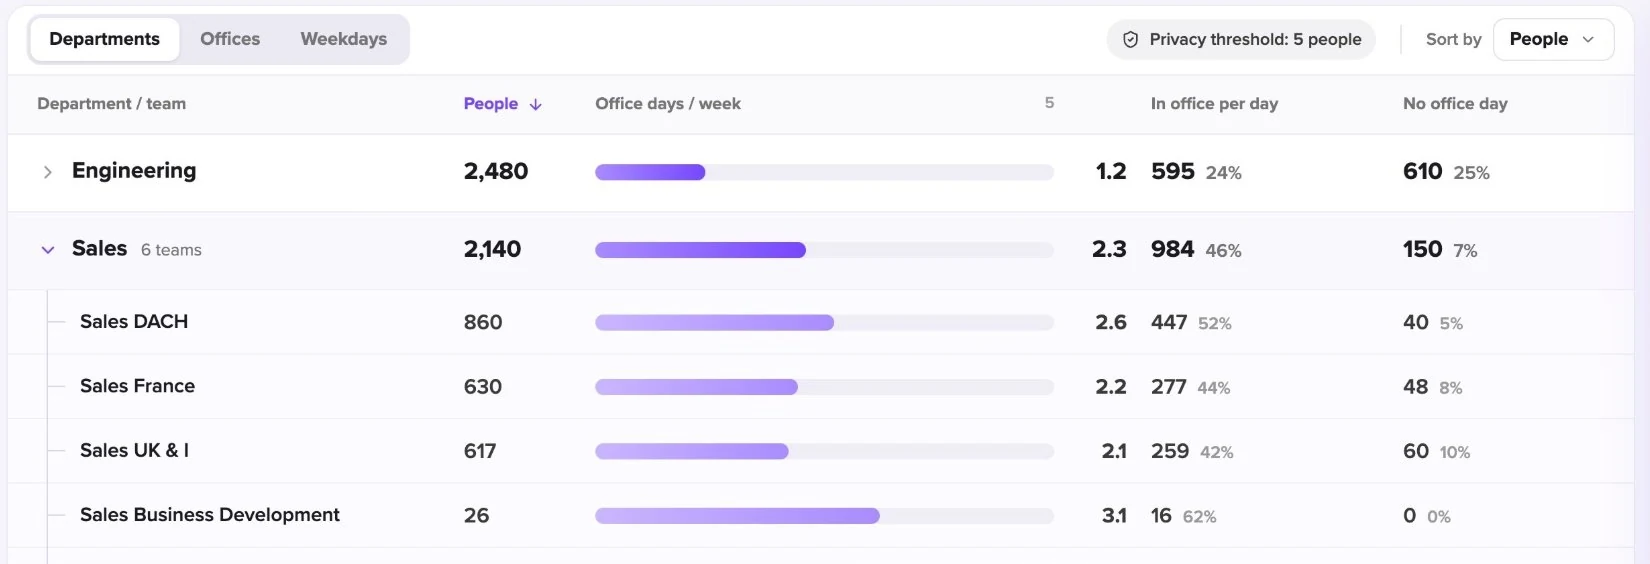Click Sales Business Development days value 3.1

click(x=1114, y=515)
